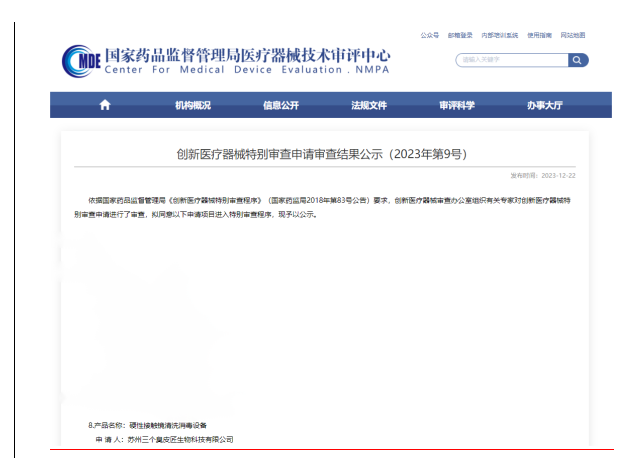This screenshot has width=640, height=464.
Task: Open the 内部培训系统 link
Action: pyautogui.click(x=499, y=35)
